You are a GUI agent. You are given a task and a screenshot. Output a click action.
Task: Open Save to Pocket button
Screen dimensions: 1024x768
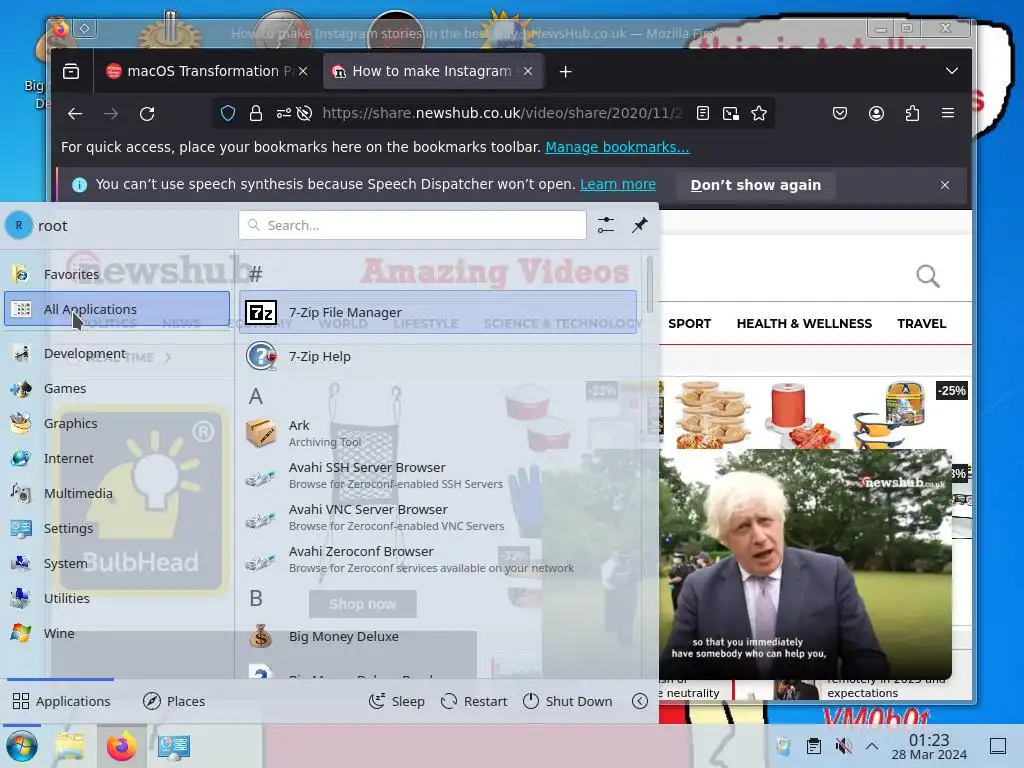pyautogui.click(x=840, y=114)
